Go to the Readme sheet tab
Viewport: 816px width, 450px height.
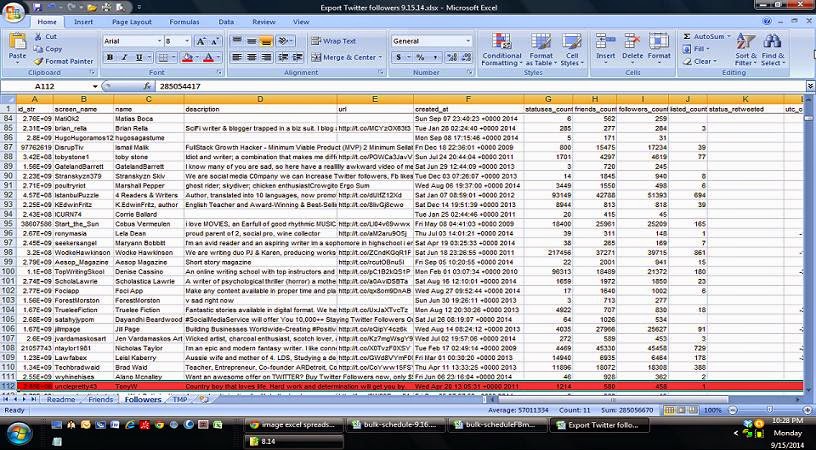click(x=61, y=400)
